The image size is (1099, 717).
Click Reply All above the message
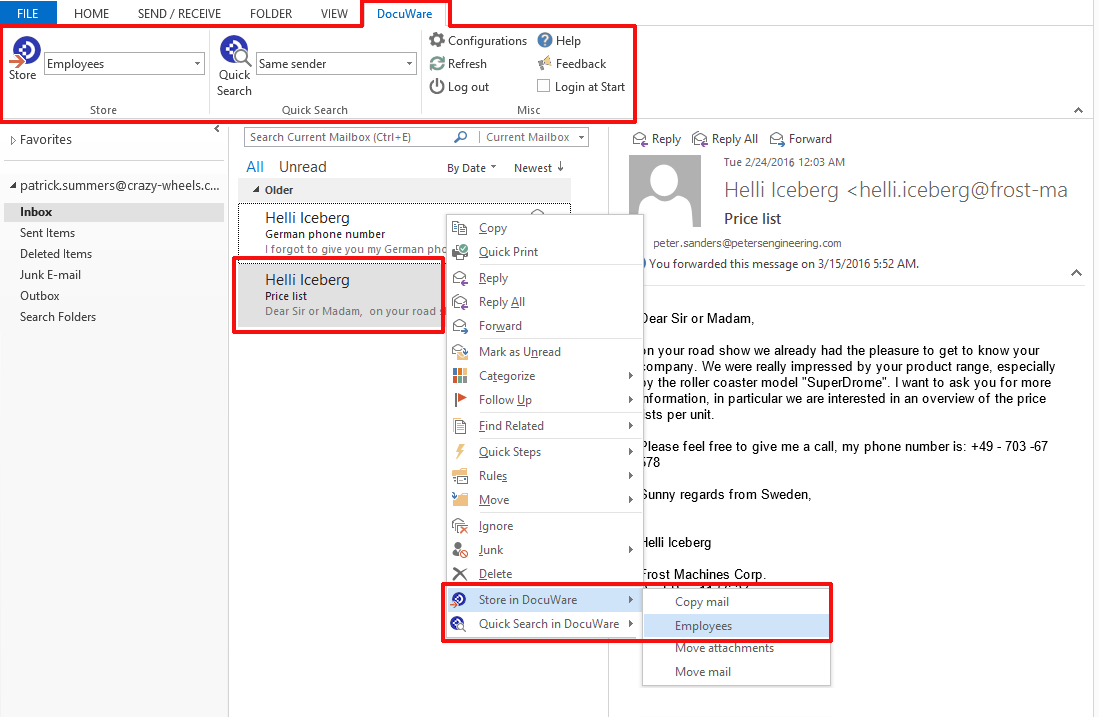724,138
